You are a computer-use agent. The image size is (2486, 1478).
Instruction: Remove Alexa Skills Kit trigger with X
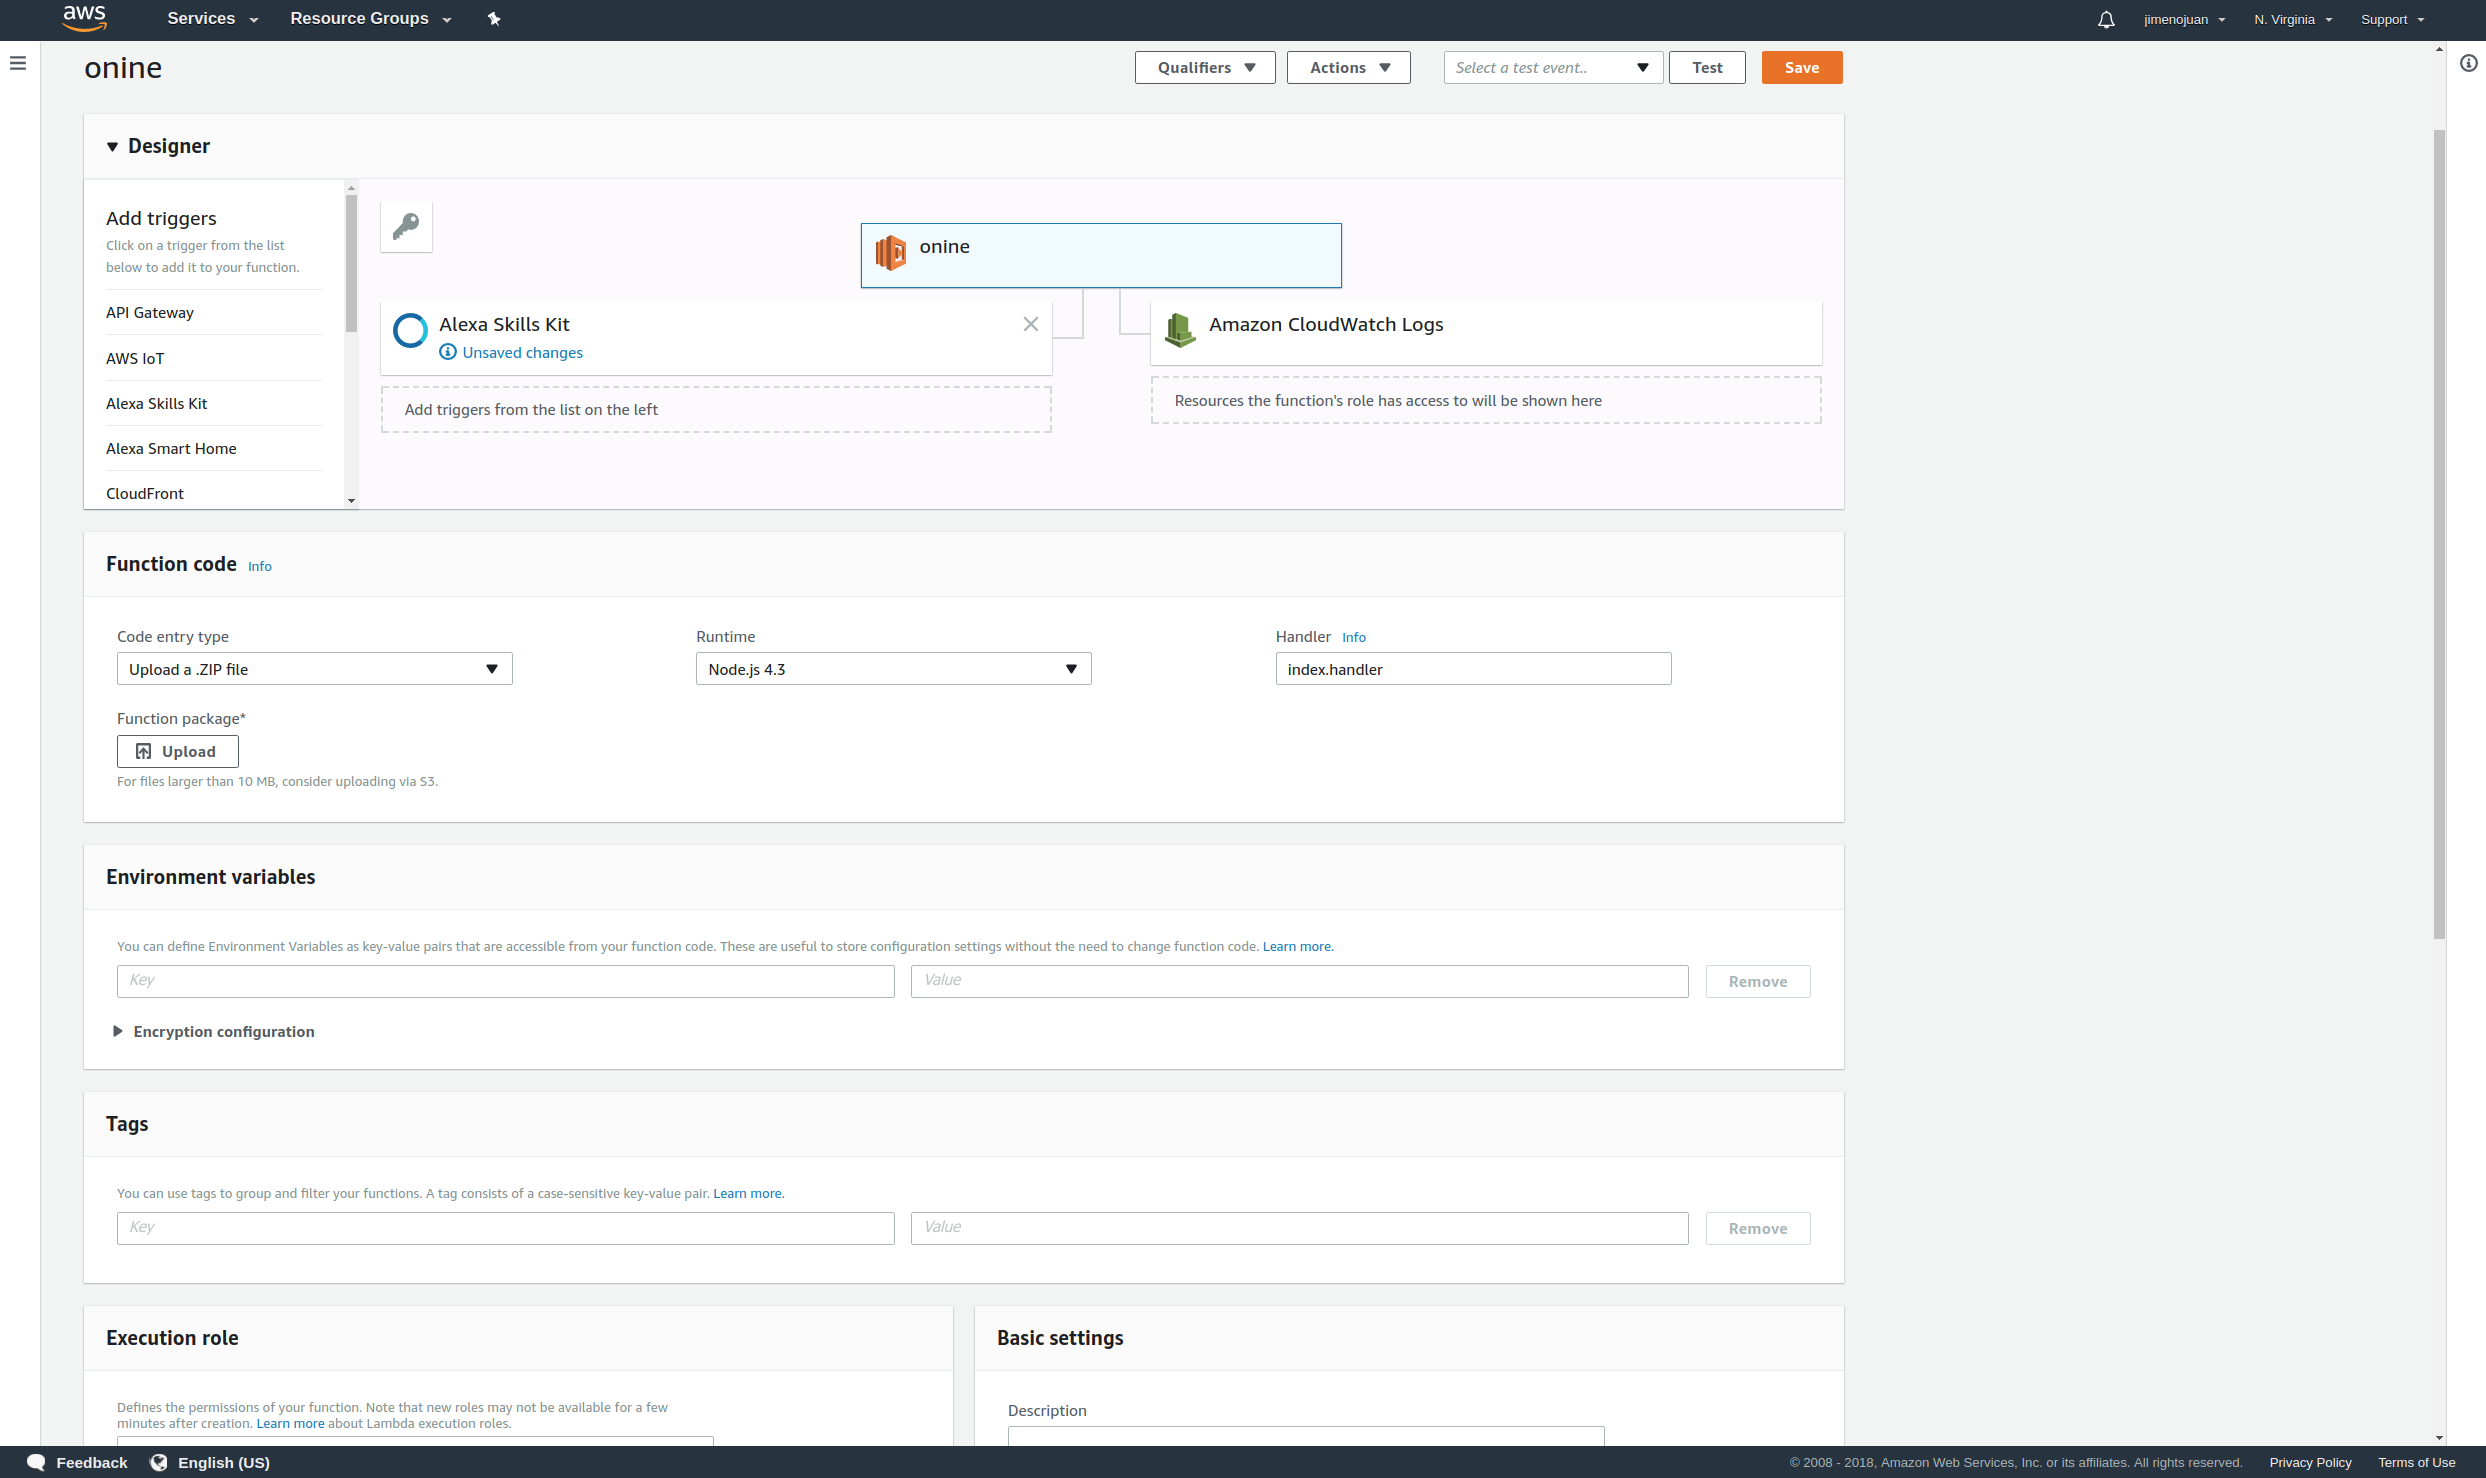point(1031,324)
